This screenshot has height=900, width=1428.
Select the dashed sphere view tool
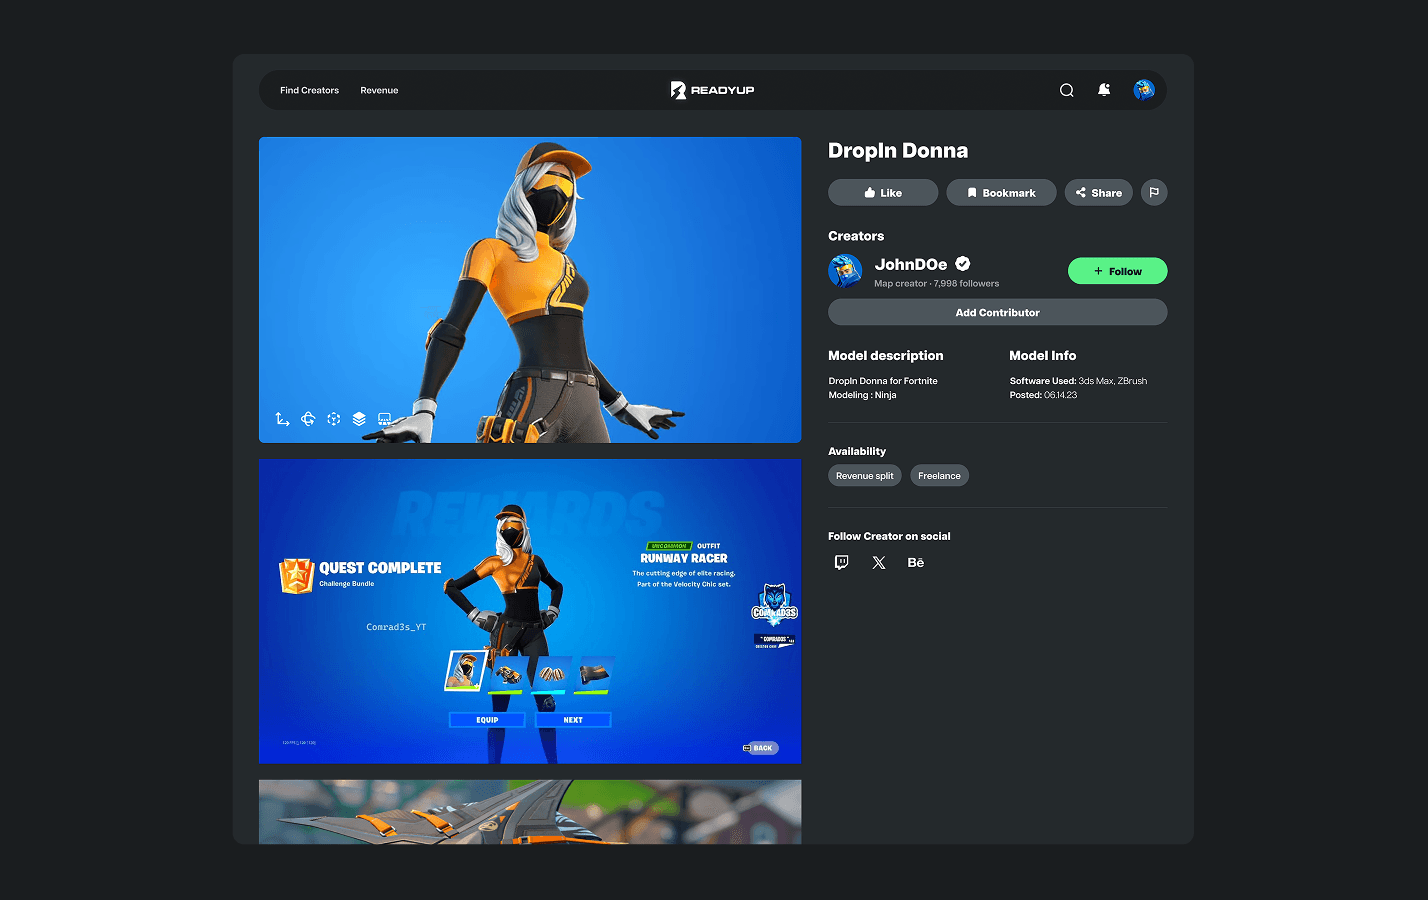pyautogui.click(x=334, y=419)
